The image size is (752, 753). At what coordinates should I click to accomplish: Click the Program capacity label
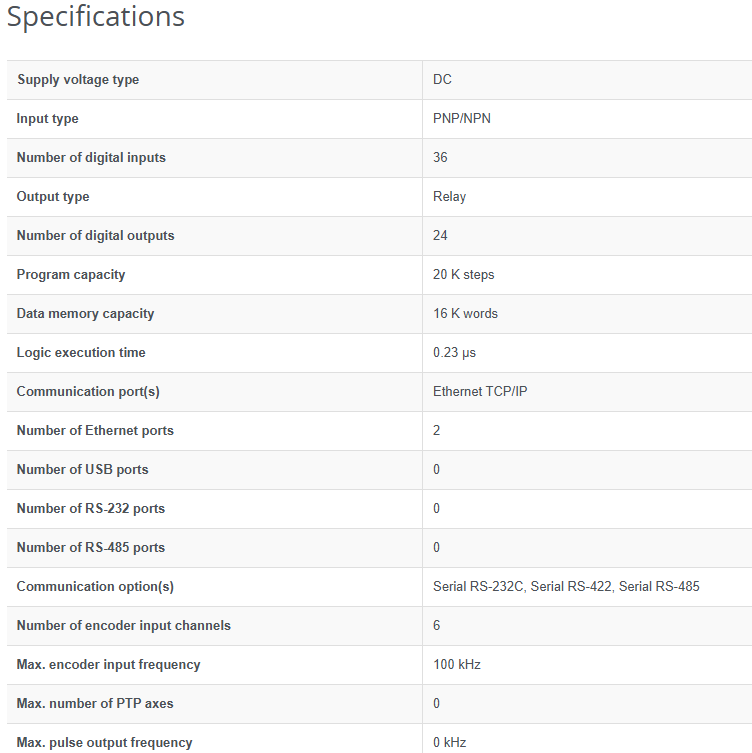pyautogui.click(x=71, y=275)
